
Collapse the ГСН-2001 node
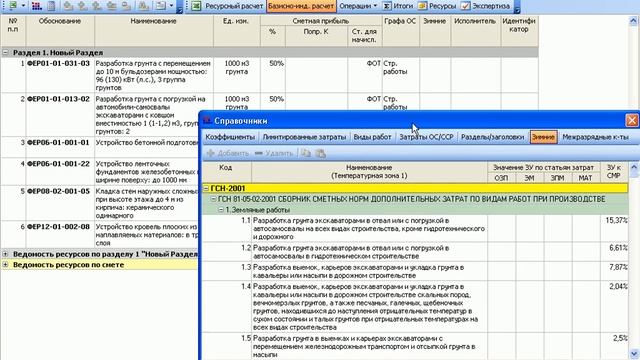pyautogui.click(x=206, y=188)
